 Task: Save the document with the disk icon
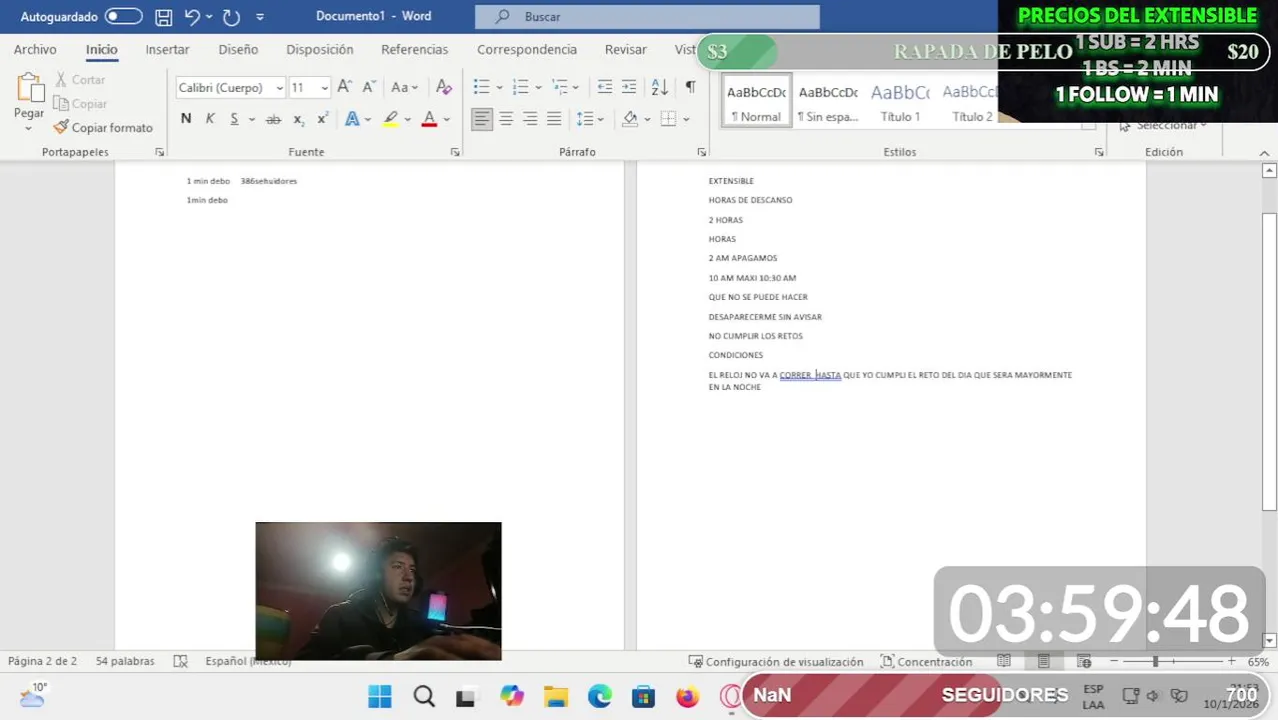[x=163, y=17]
